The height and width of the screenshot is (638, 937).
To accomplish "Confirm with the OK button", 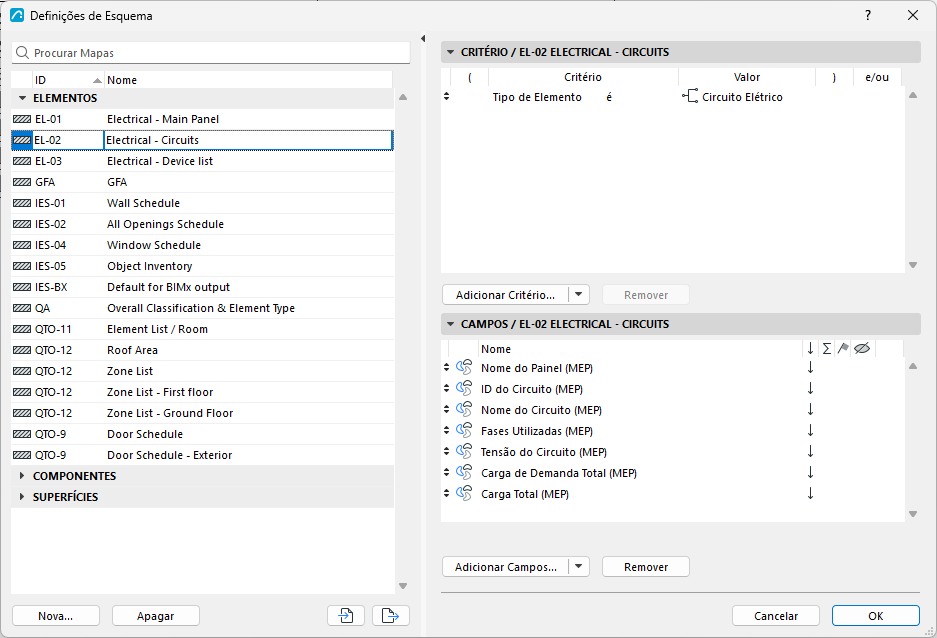I will tap(875, 616).
